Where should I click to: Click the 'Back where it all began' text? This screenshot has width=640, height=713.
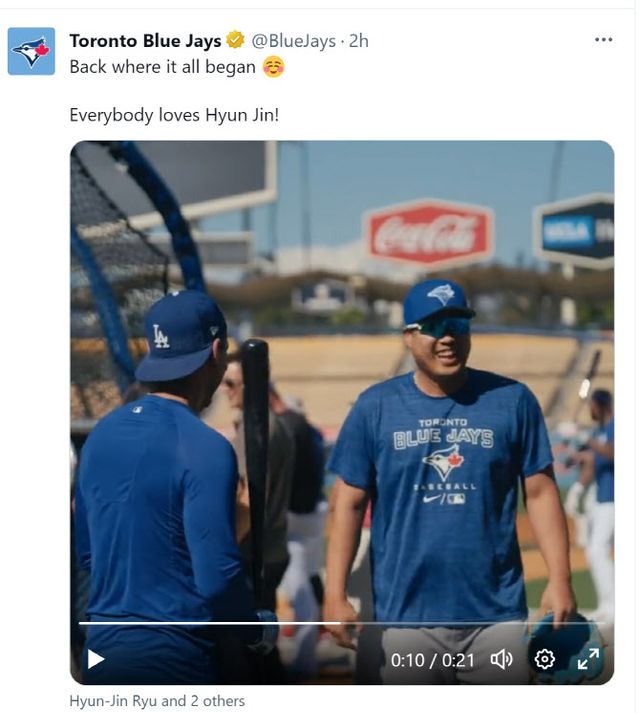pyautogui.click(x=162, y=67)
